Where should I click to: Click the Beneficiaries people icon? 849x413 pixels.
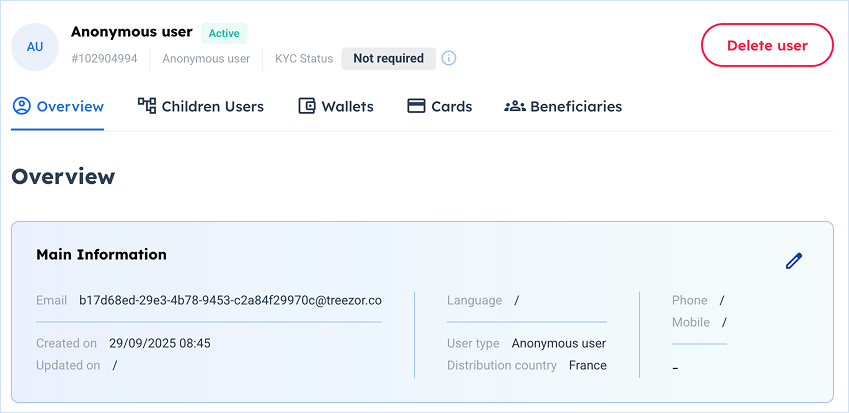(515, 106)
